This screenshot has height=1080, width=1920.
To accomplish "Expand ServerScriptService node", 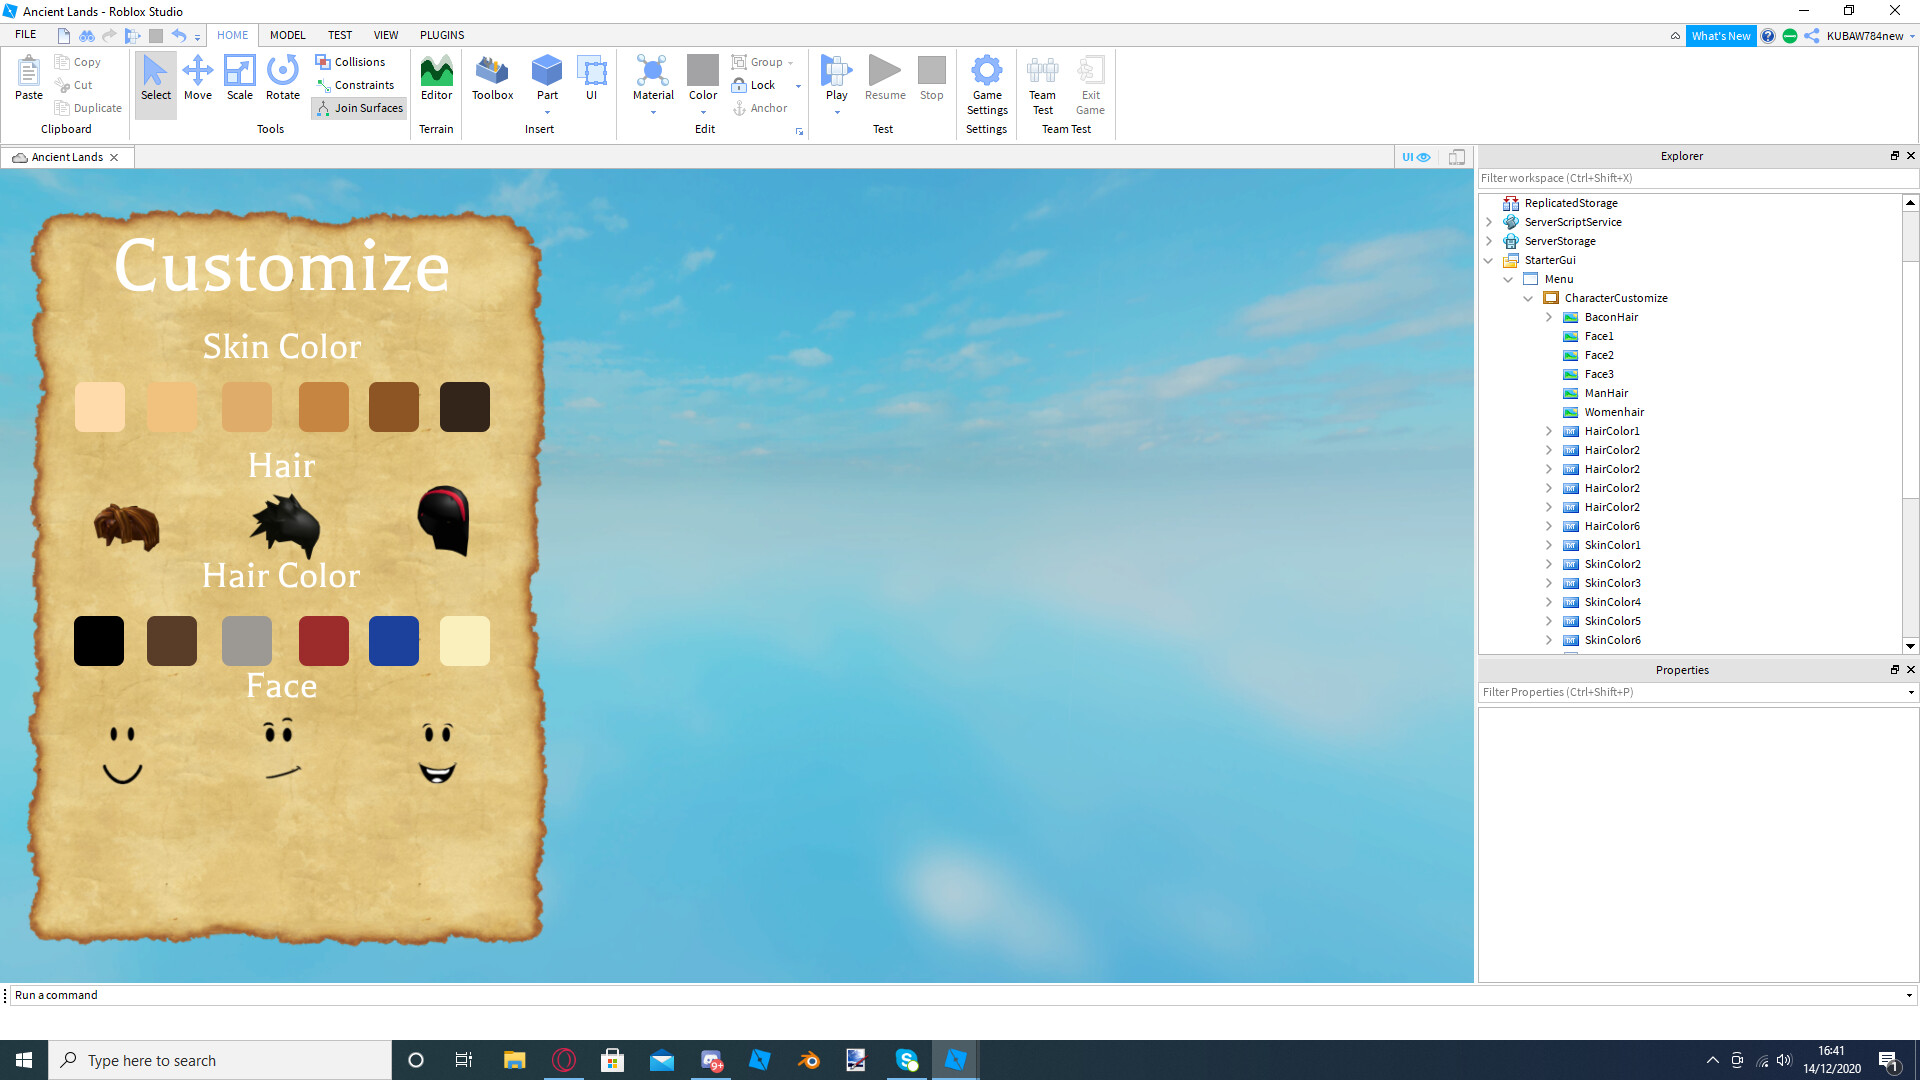I will pyautogui.click(x=1489, y=222).
